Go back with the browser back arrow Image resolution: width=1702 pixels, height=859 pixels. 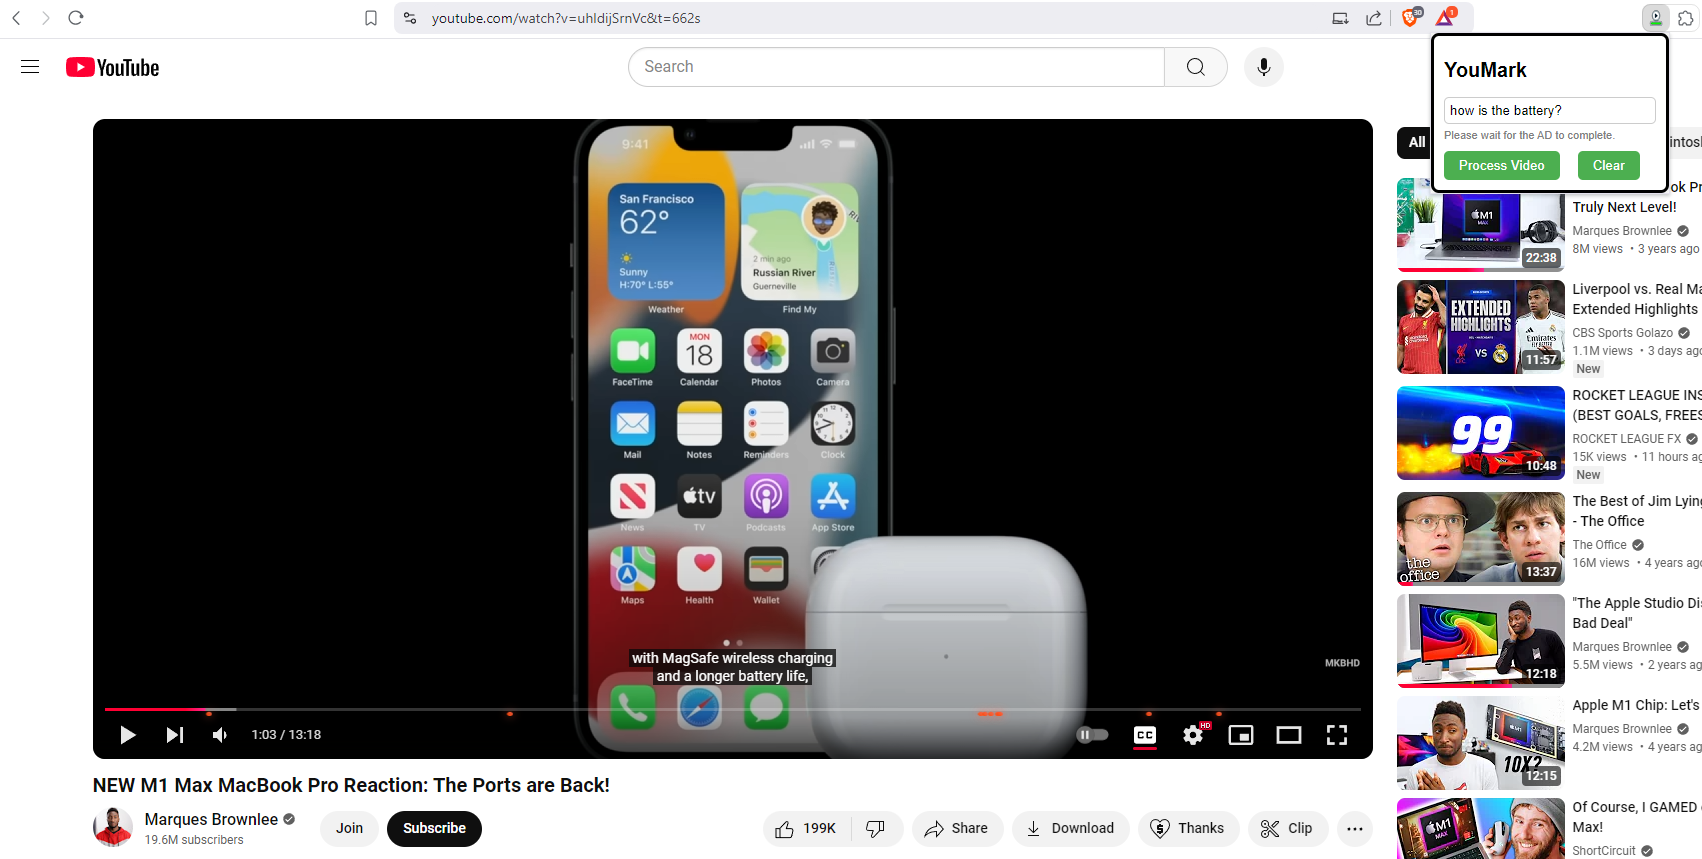(16, 18)
